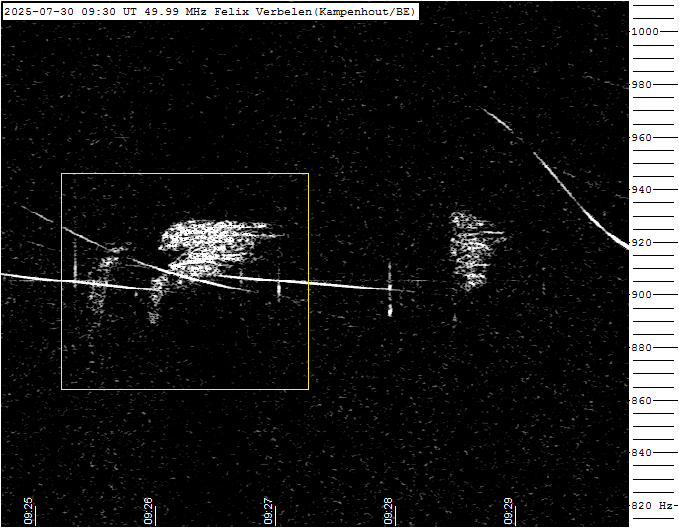Click the 09:27 time axis marker
Screen dimensions: 679x528
tap(268, 511)
